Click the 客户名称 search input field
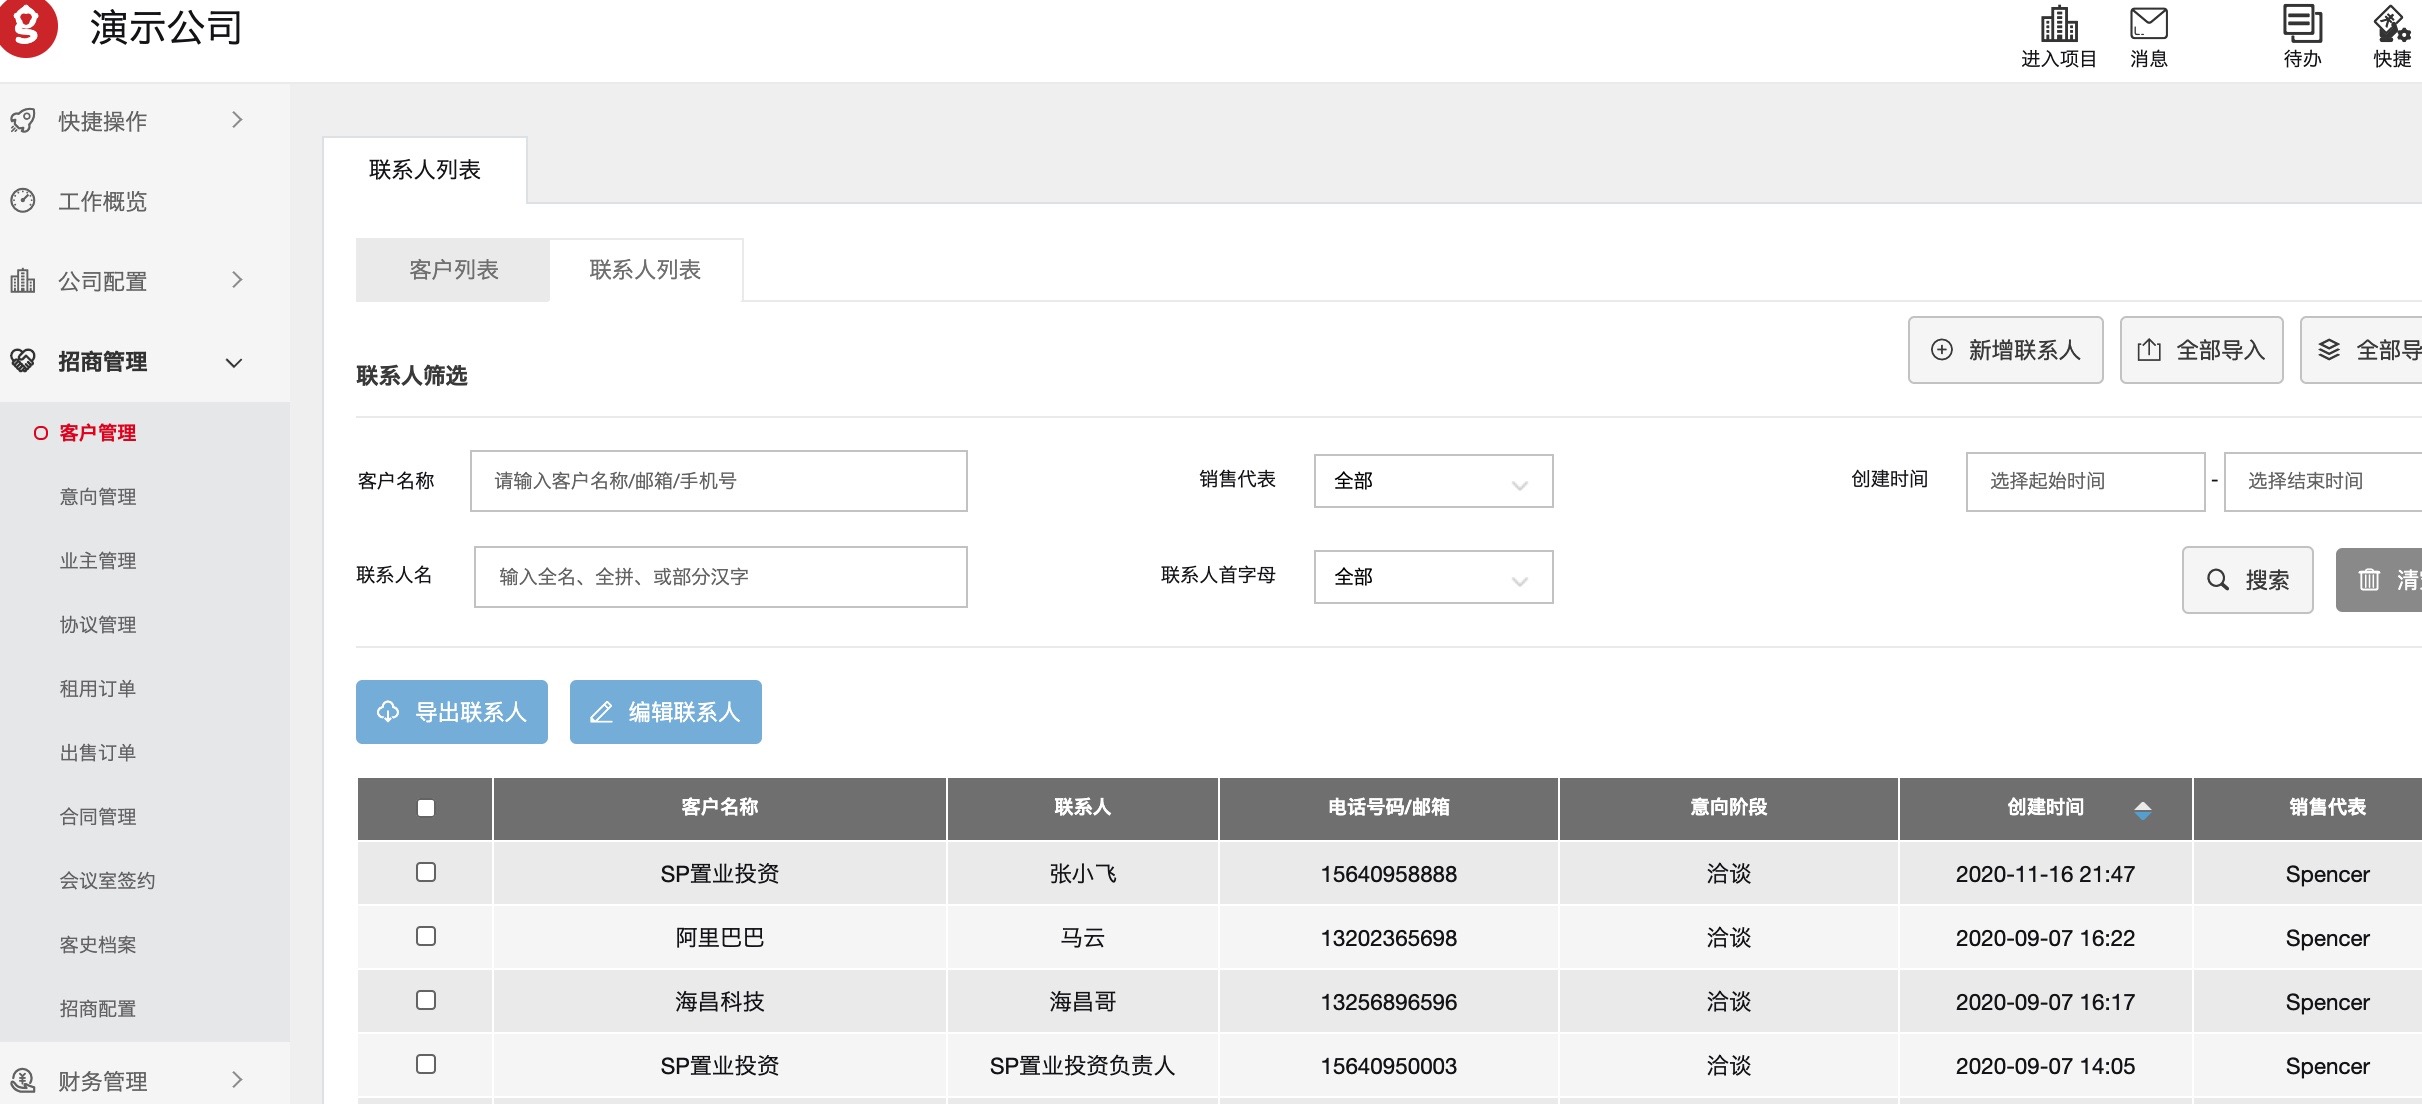This screenshot has height=1104, width=2422. tap(718, 481)
